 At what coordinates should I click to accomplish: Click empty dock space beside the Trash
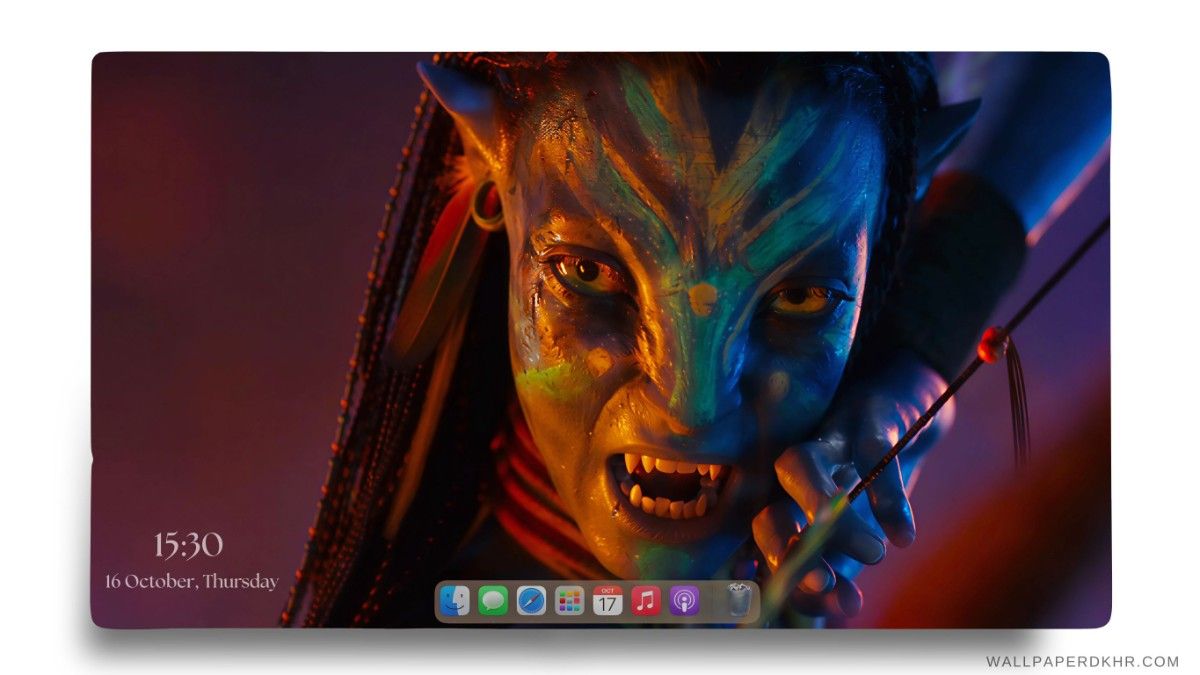711,602
